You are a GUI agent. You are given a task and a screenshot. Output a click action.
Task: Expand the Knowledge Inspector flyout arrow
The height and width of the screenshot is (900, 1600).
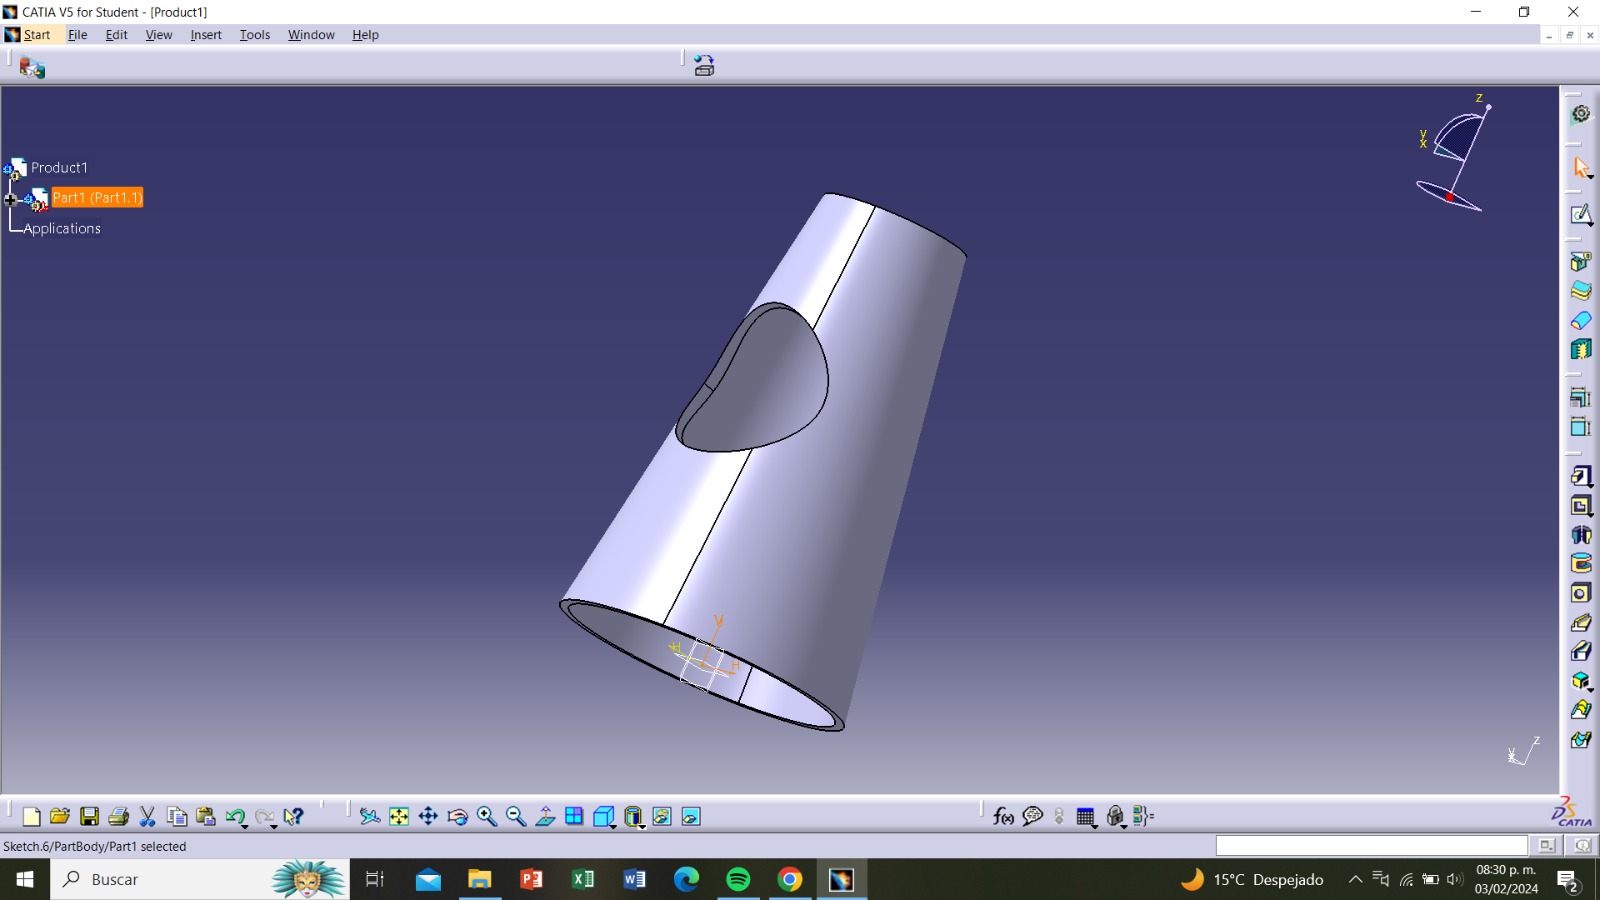tap(1125, 826)
